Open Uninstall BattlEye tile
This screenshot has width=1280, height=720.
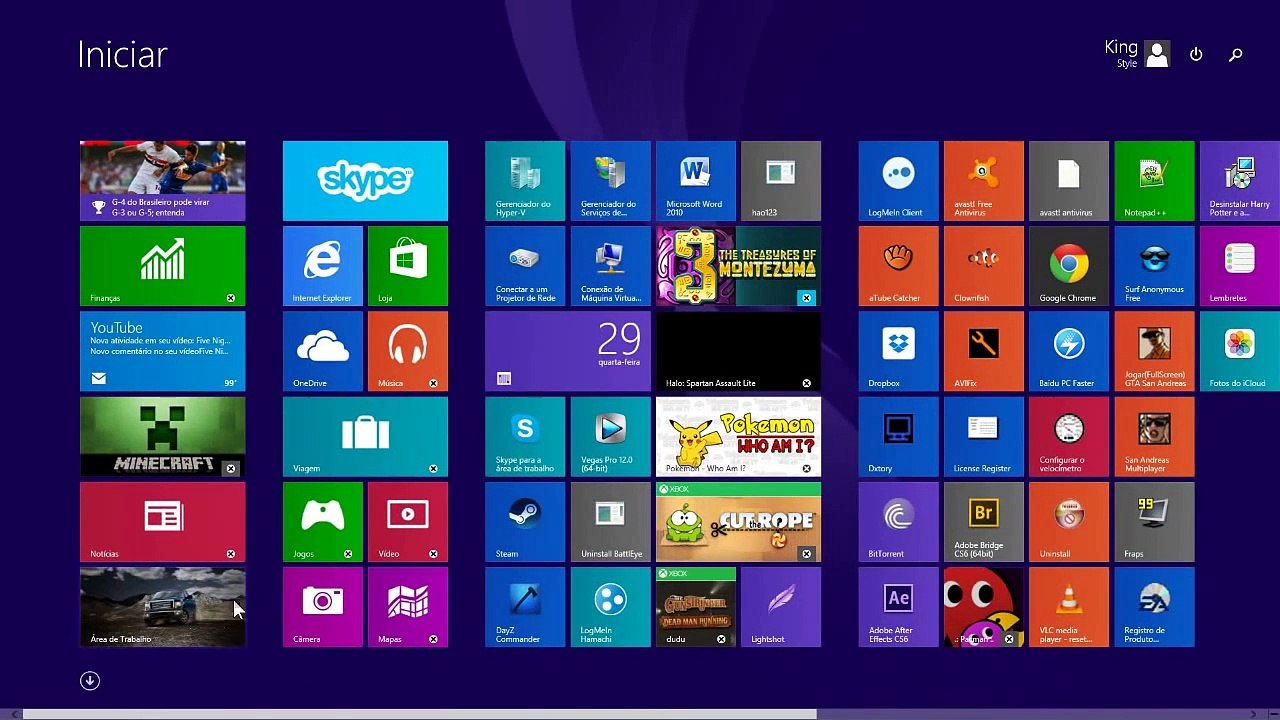(610, 522)
